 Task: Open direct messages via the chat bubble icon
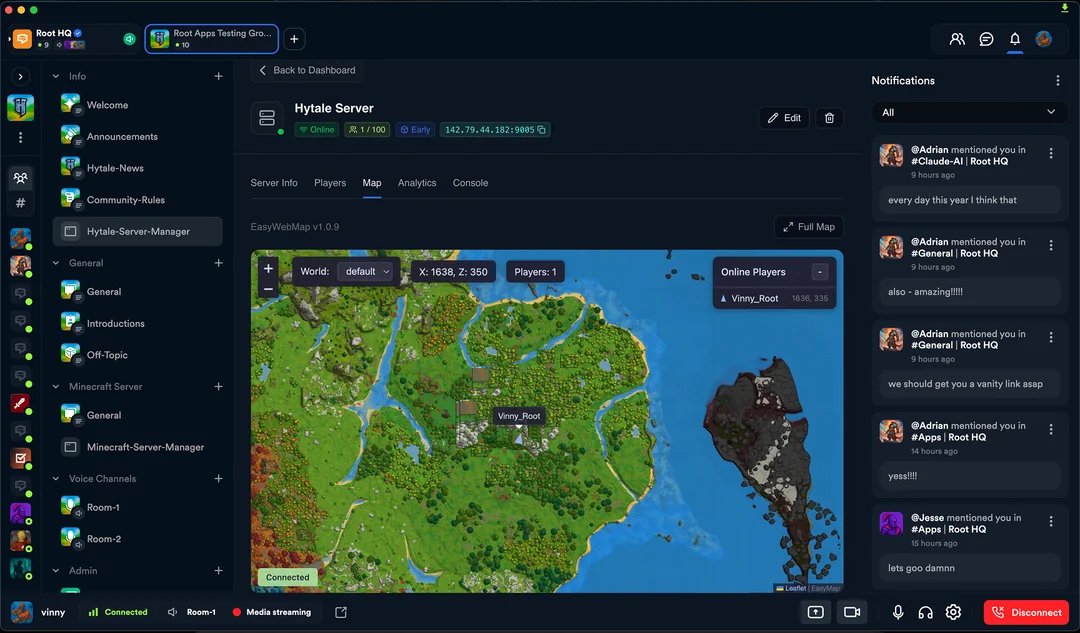pos(985,38)
